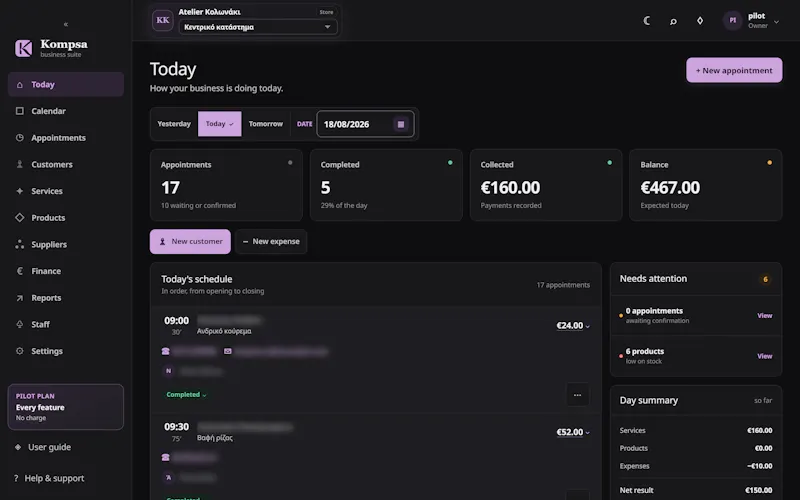
Task: Click the Pilot Plan Every feature card
Action: tap(66, 407)
